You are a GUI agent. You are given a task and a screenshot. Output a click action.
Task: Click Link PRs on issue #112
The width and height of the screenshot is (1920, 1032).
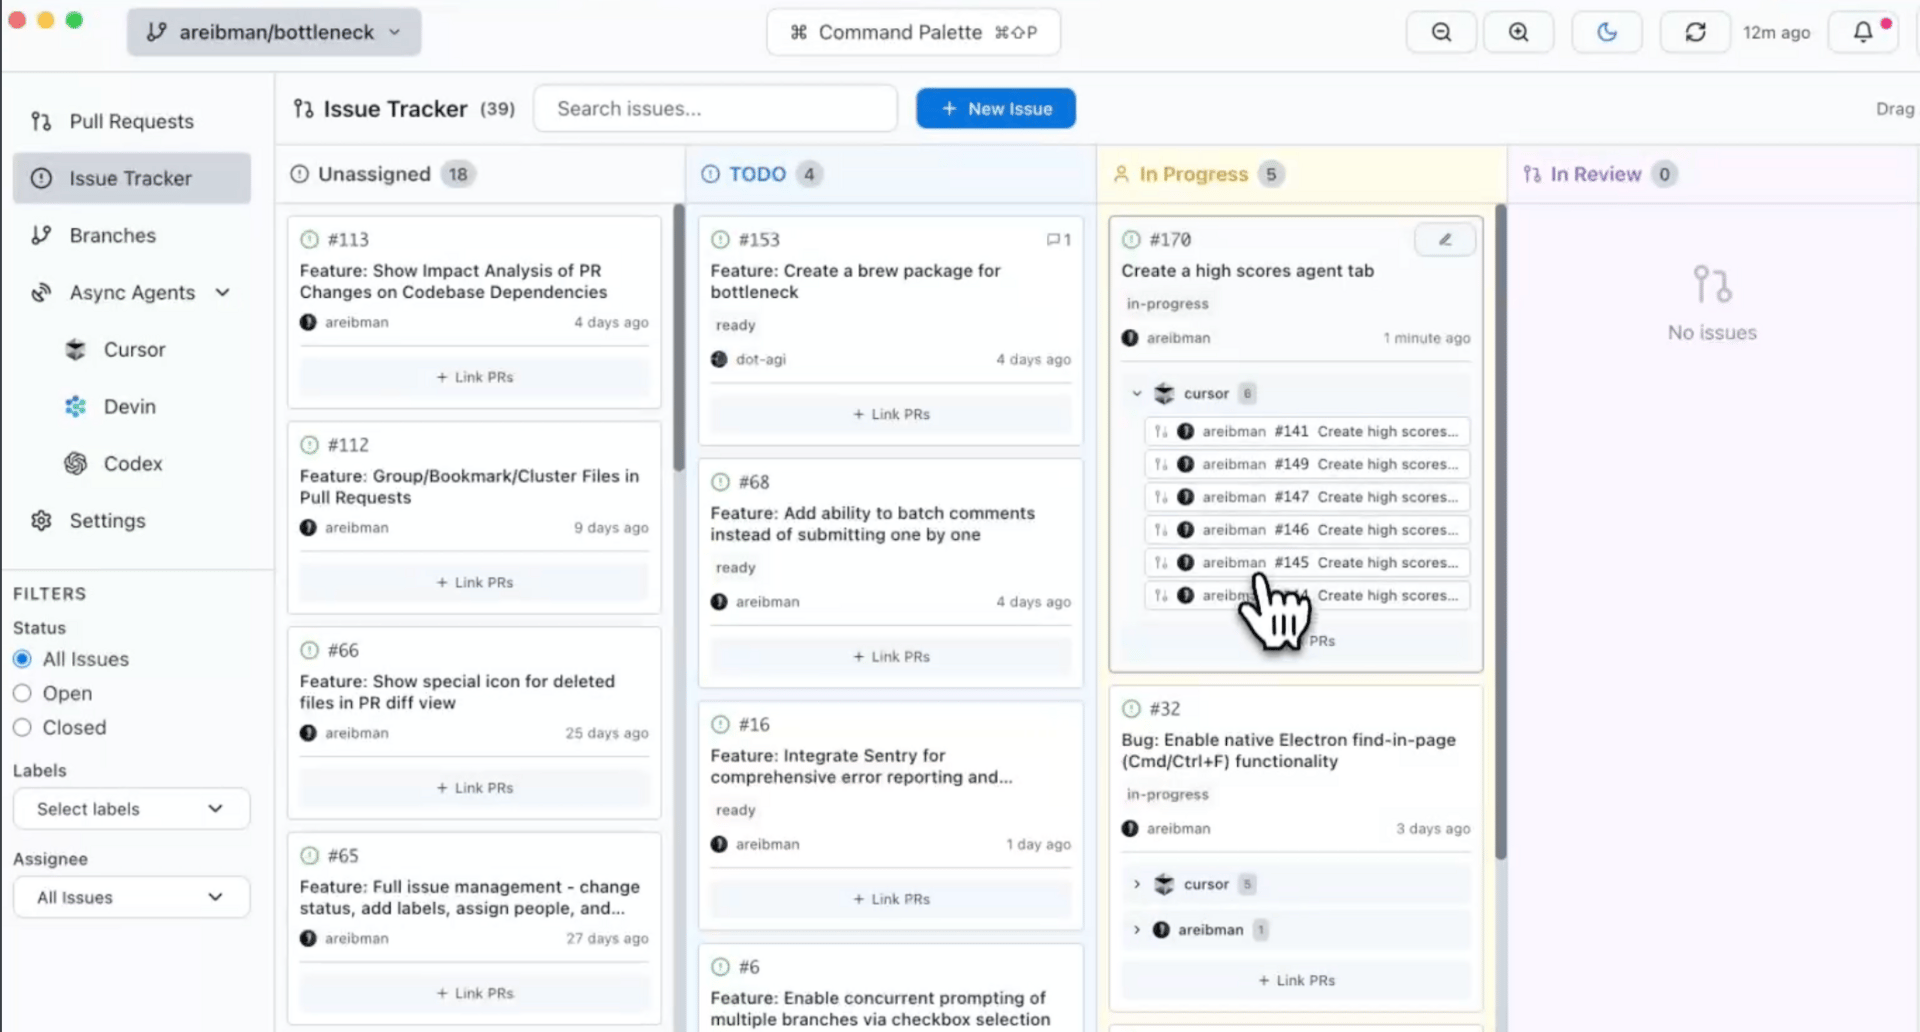tap(474, 582)
